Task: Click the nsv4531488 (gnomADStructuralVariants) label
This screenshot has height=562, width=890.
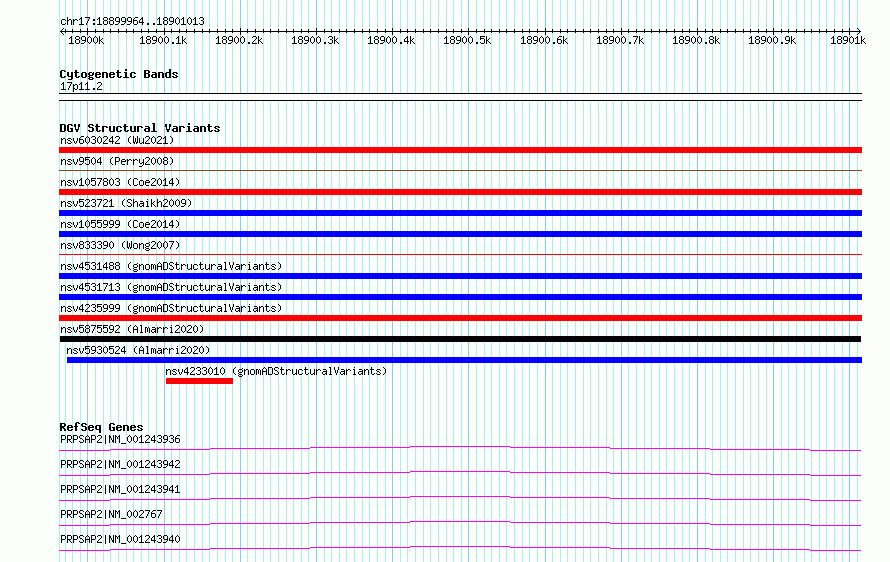Action: point(171,266)
